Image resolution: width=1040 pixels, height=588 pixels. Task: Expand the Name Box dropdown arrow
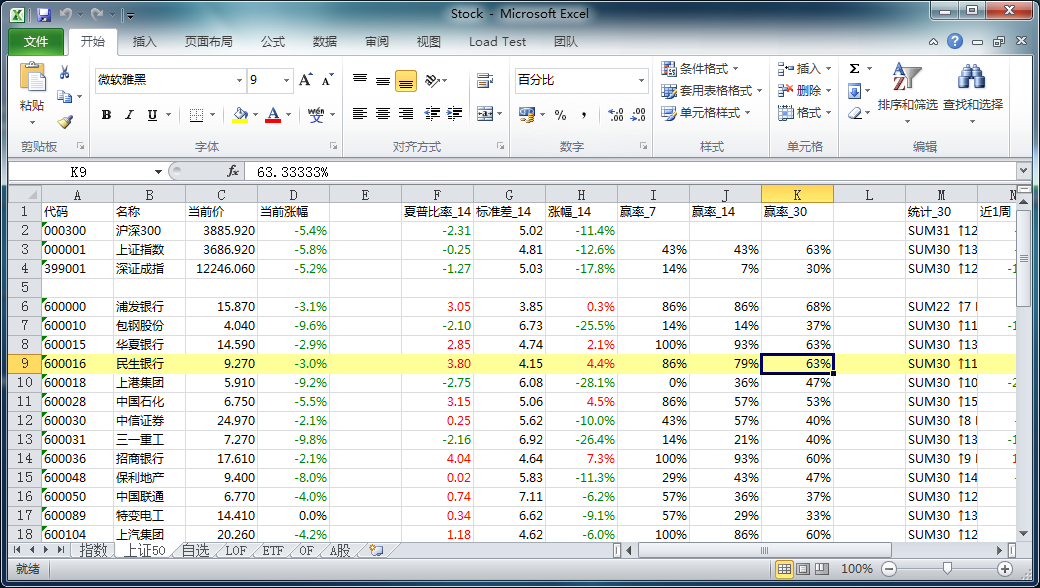tap(159, 172)
